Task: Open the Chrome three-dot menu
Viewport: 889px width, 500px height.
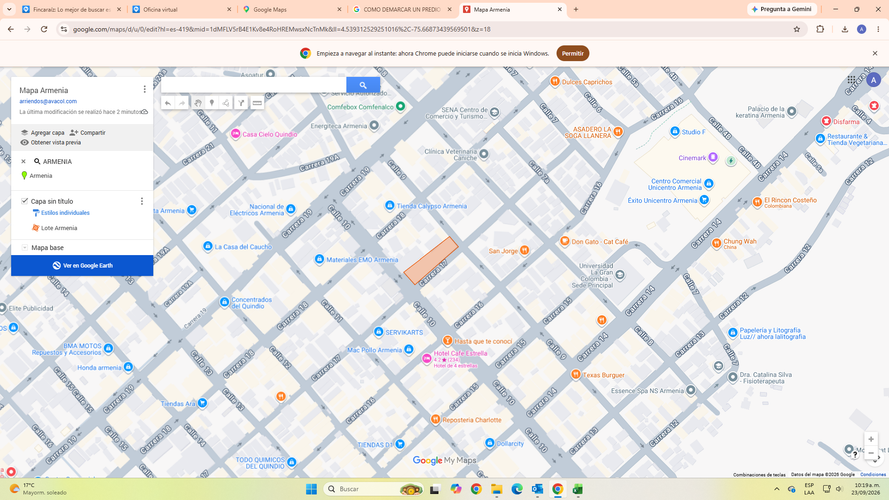Action: [x=878, y=29]
